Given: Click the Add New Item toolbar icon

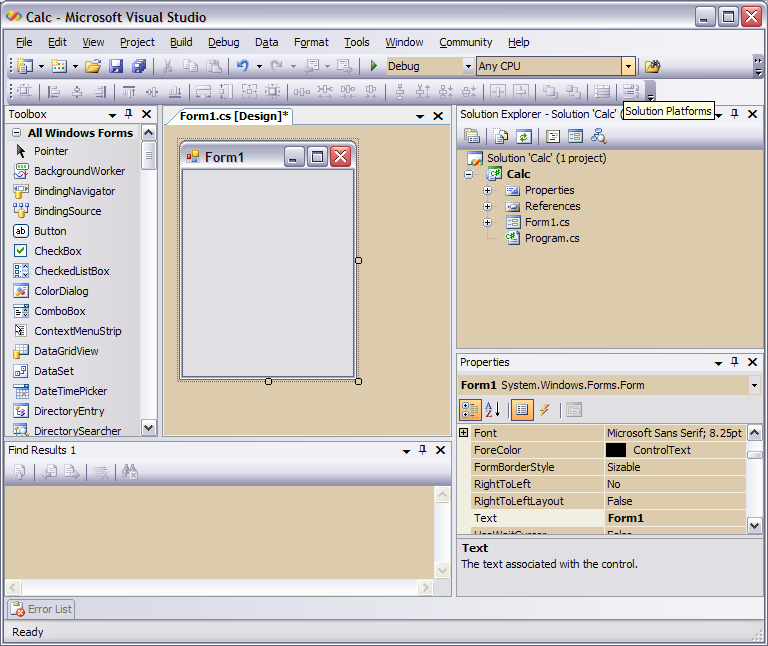Looking at the screenshot, I should coord(59,66).
